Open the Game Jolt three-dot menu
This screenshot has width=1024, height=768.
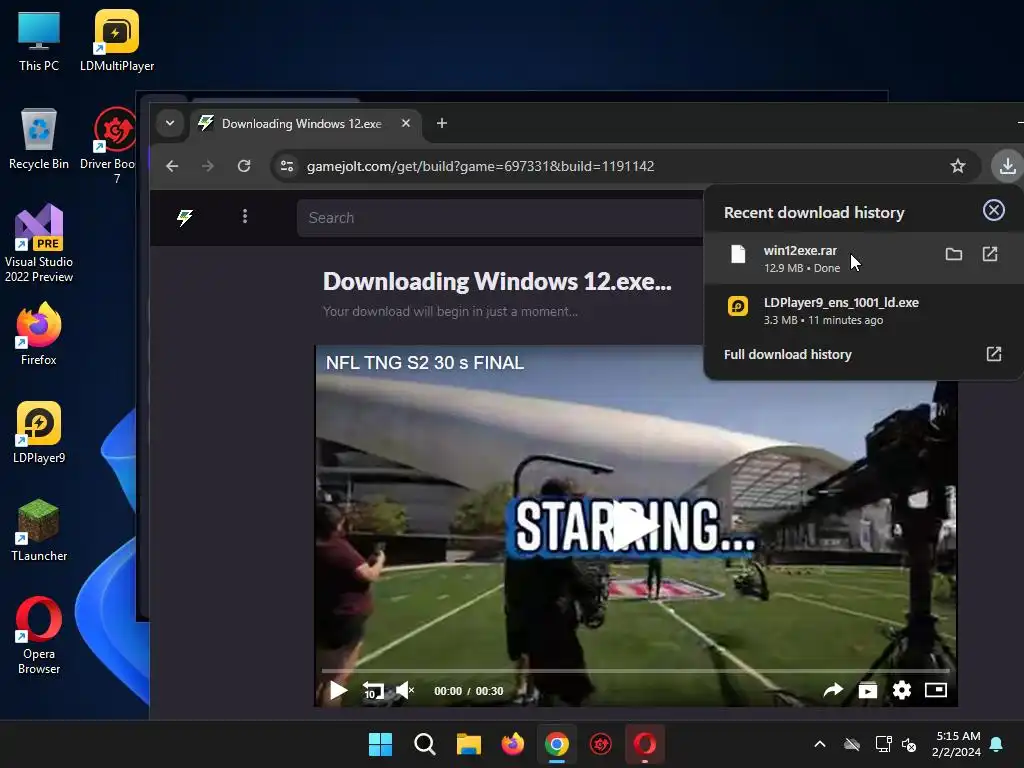click(245, 216)
